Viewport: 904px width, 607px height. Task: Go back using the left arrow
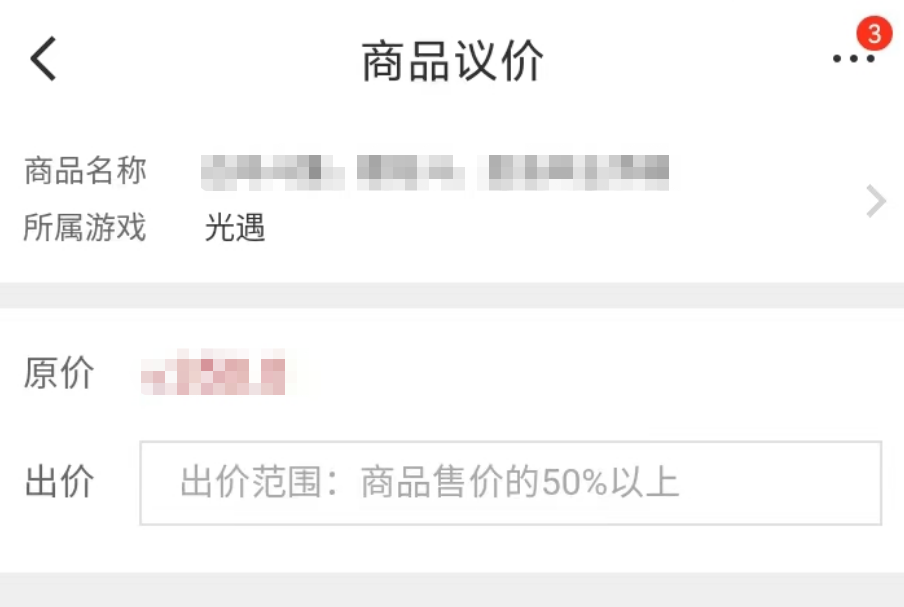tap(43, 59)
